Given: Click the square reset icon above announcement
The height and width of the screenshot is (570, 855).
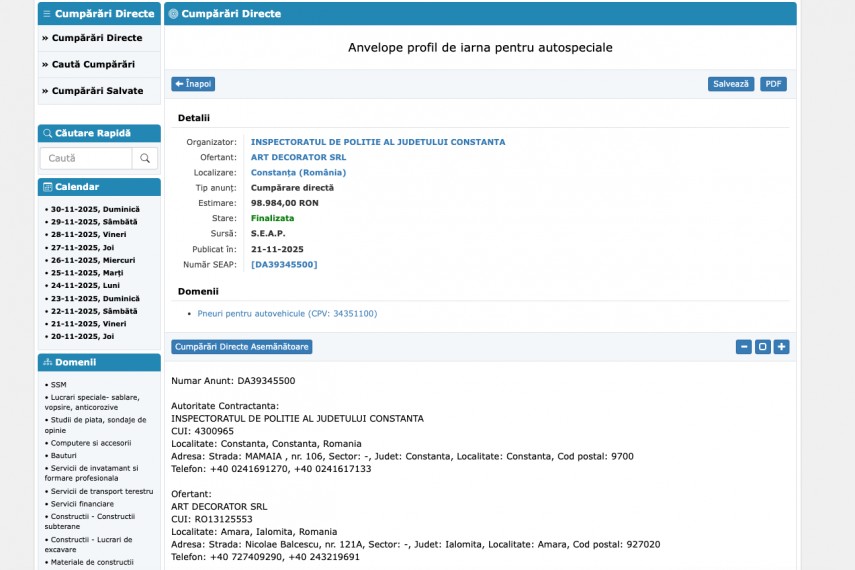Looking at the screenshot, I should coord(762,347).
